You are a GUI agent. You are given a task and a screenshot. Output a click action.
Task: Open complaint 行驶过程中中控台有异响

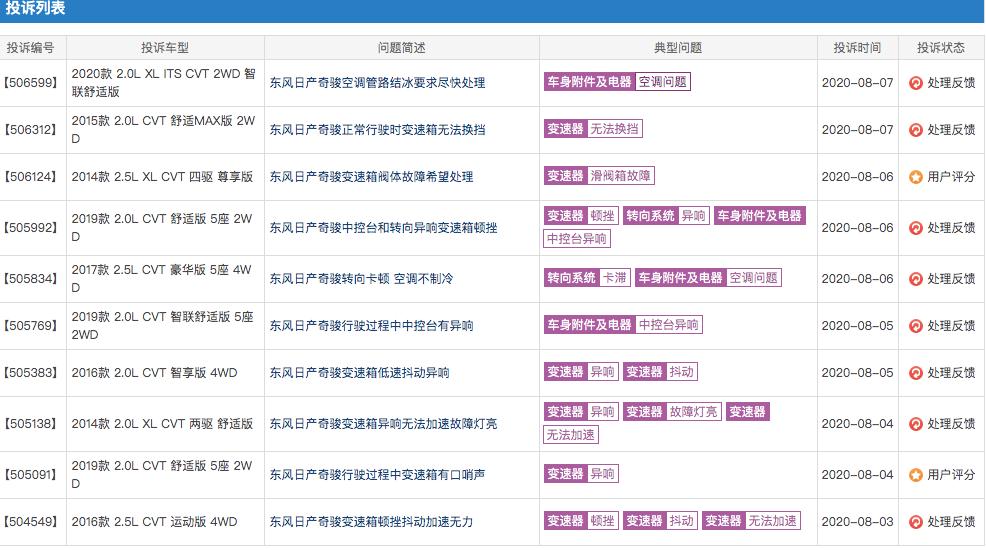coord(372,326)
